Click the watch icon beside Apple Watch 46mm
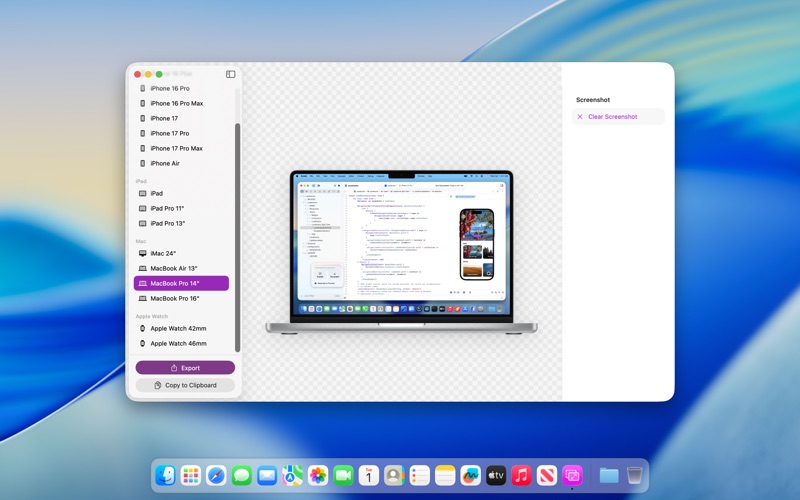The image size is (800, 500). 142,343
